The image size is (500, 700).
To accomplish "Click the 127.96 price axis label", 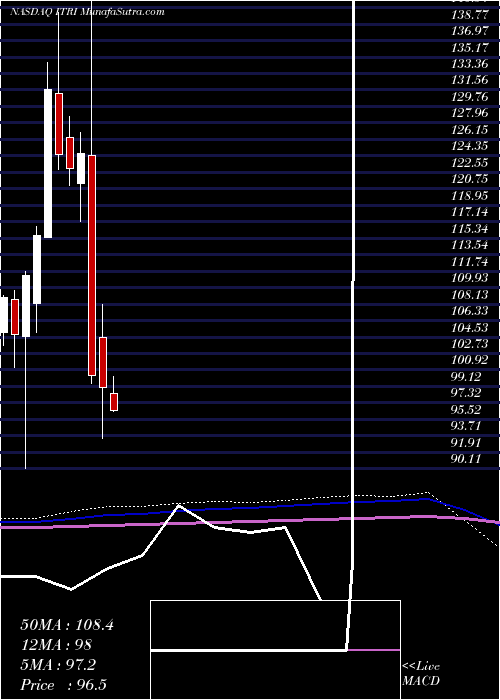I will tap(470, 113).
